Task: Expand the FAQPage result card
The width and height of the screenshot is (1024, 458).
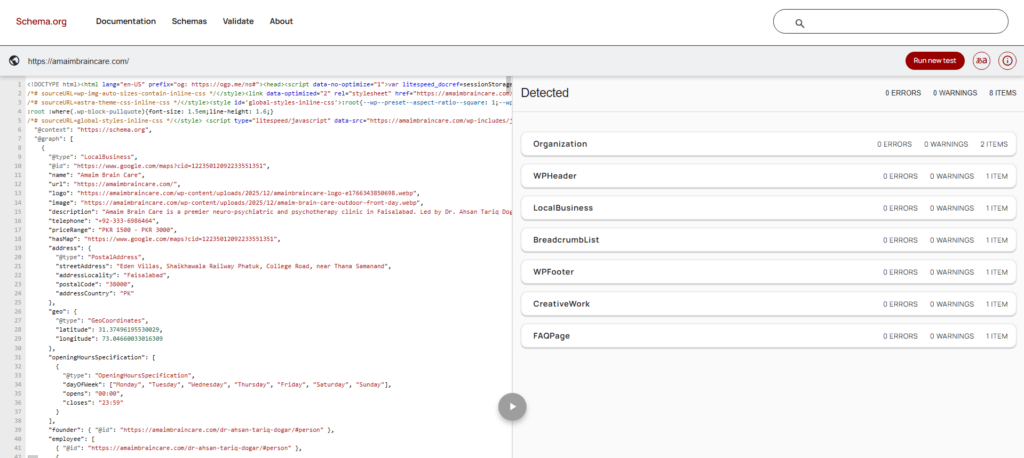Action: (769, 336)
